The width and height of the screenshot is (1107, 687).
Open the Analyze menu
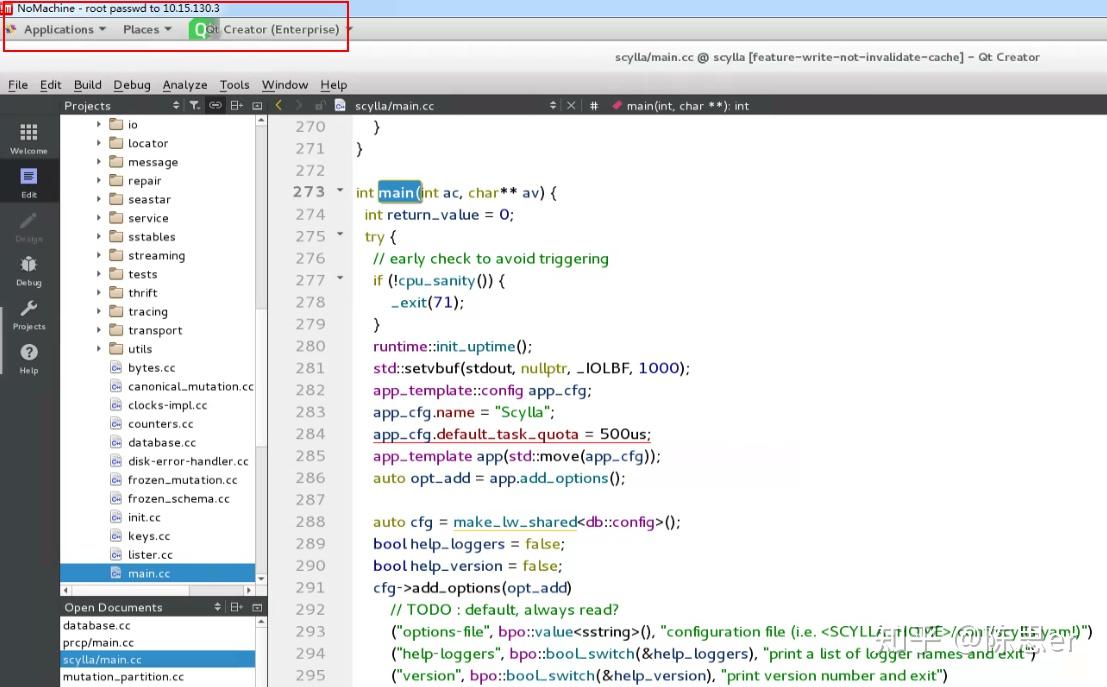[185, 85]
